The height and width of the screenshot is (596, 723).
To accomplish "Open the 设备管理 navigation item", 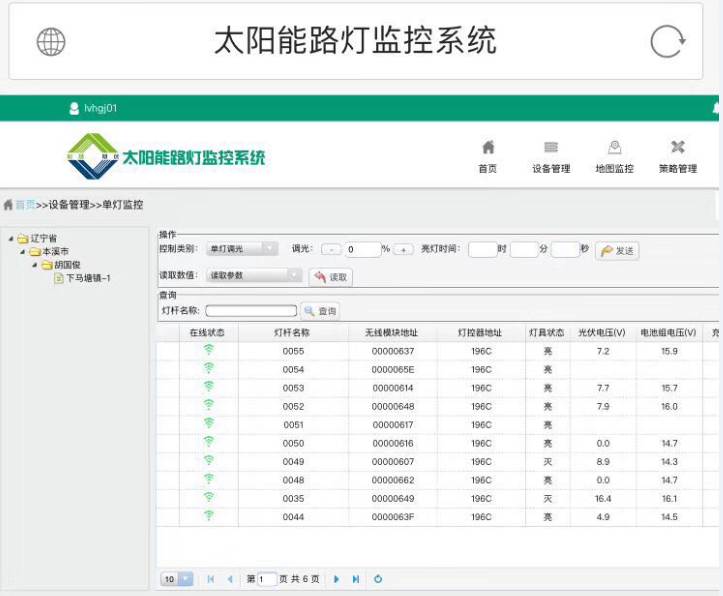I will 551,157.
